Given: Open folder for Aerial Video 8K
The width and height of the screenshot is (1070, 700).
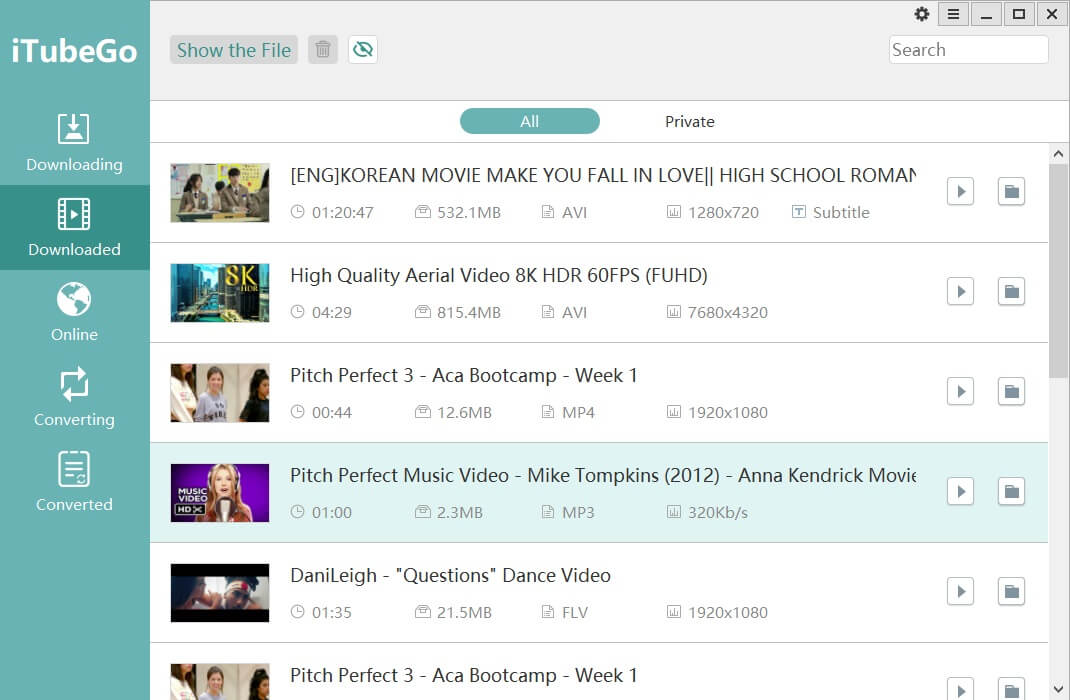Looking at the screenshot, I should [x=1011, y=292].
